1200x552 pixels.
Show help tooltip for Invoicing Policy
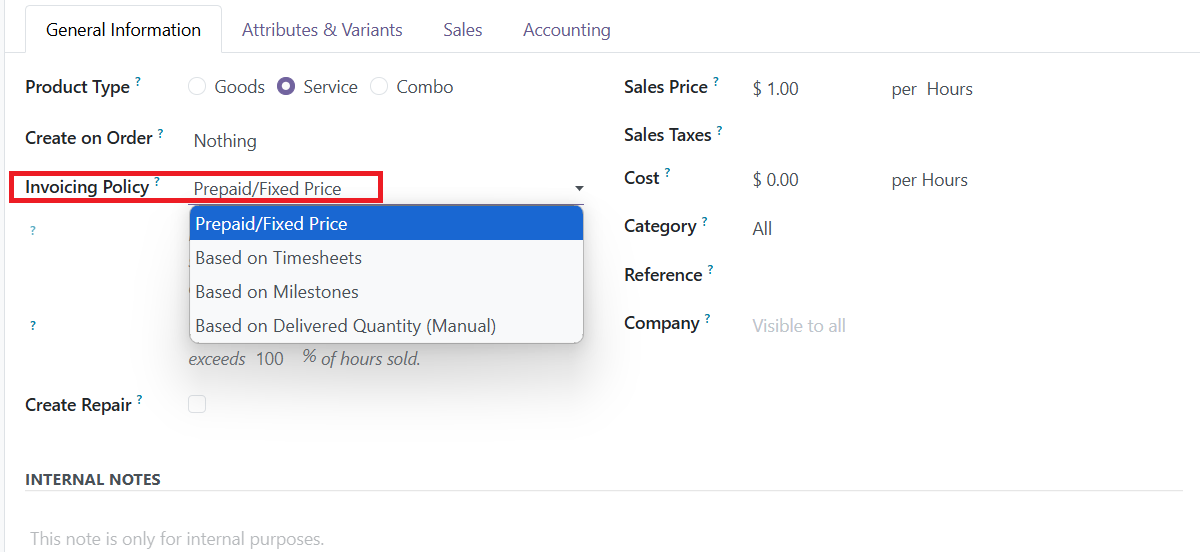(x=157, y=182)
